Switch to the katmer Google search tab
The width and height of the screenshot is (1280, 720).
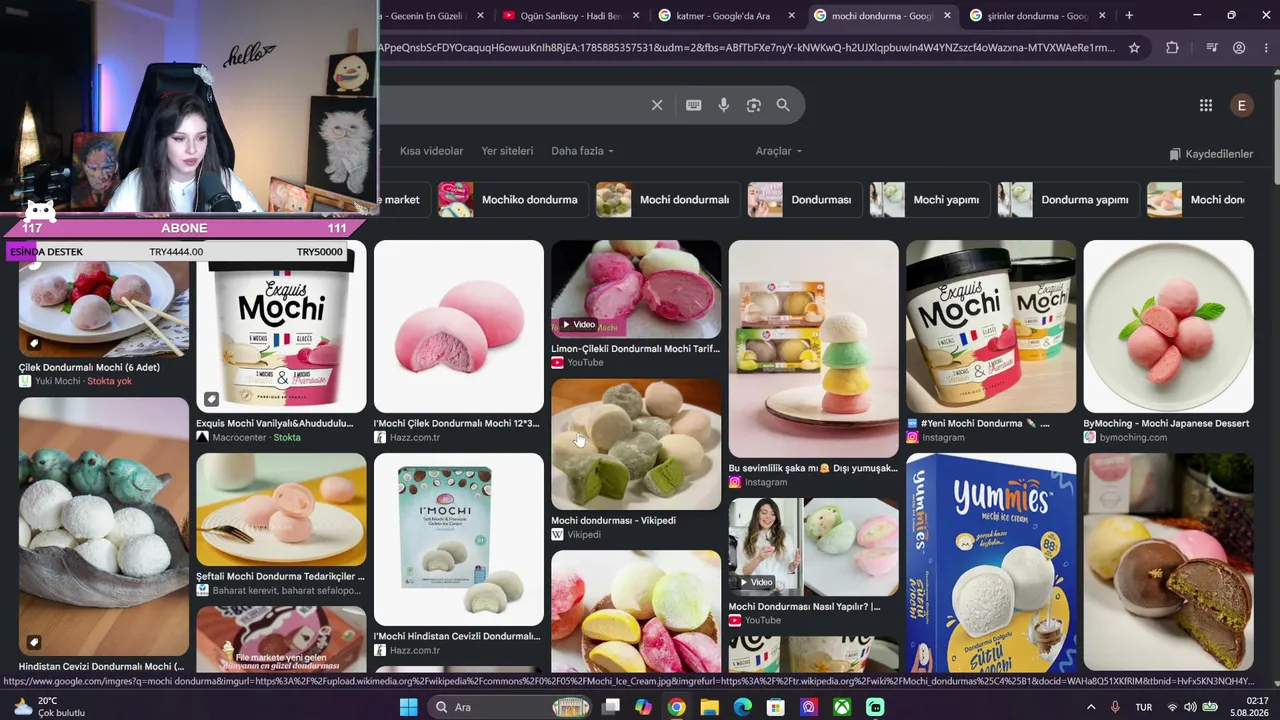pos(727,15)
